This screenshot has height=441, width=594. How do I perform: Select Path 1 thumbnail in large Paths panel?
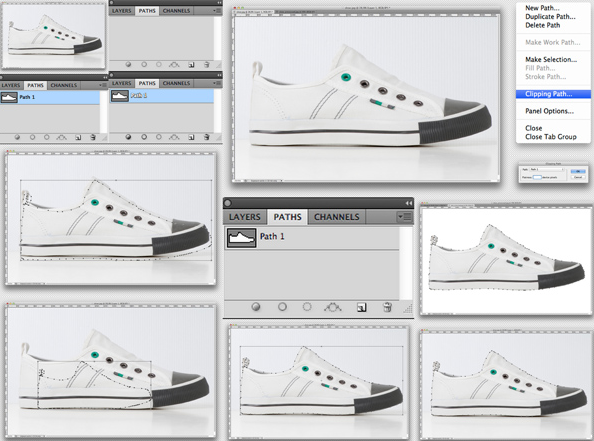click(x=241, y=238)
